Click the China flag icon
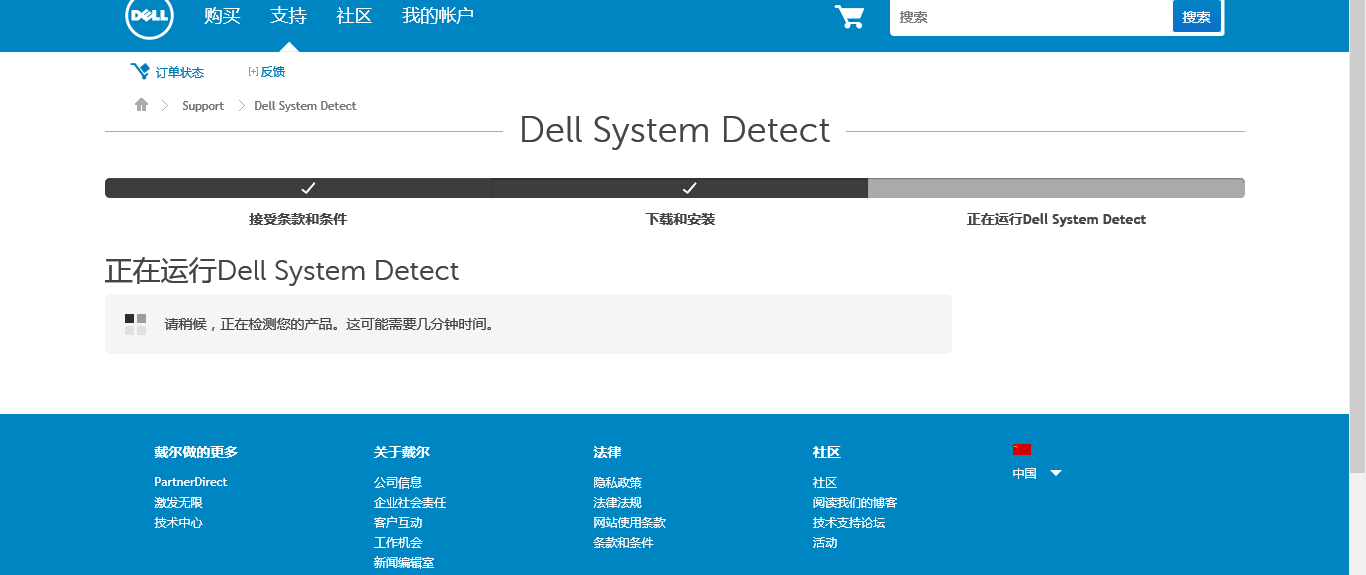 [1022, 449]
